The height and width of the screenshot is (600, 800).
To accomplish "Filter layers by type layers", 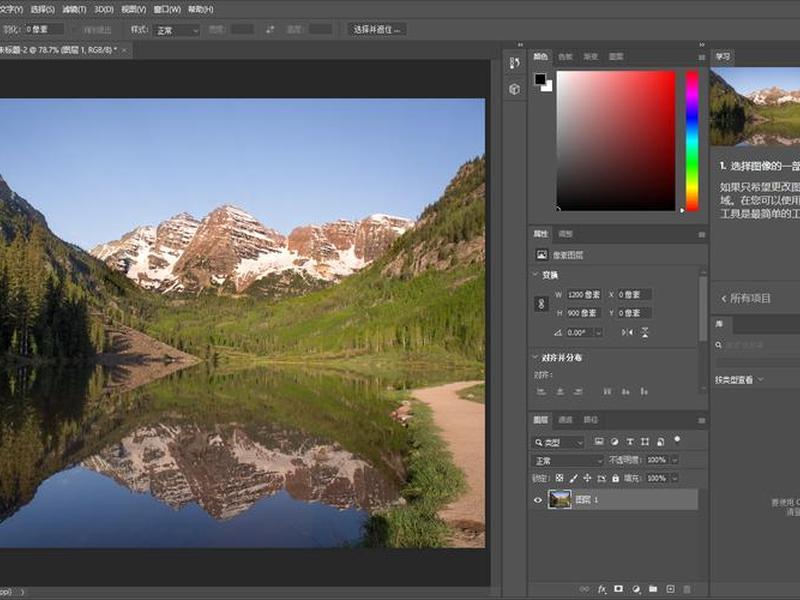I will 630,441.
